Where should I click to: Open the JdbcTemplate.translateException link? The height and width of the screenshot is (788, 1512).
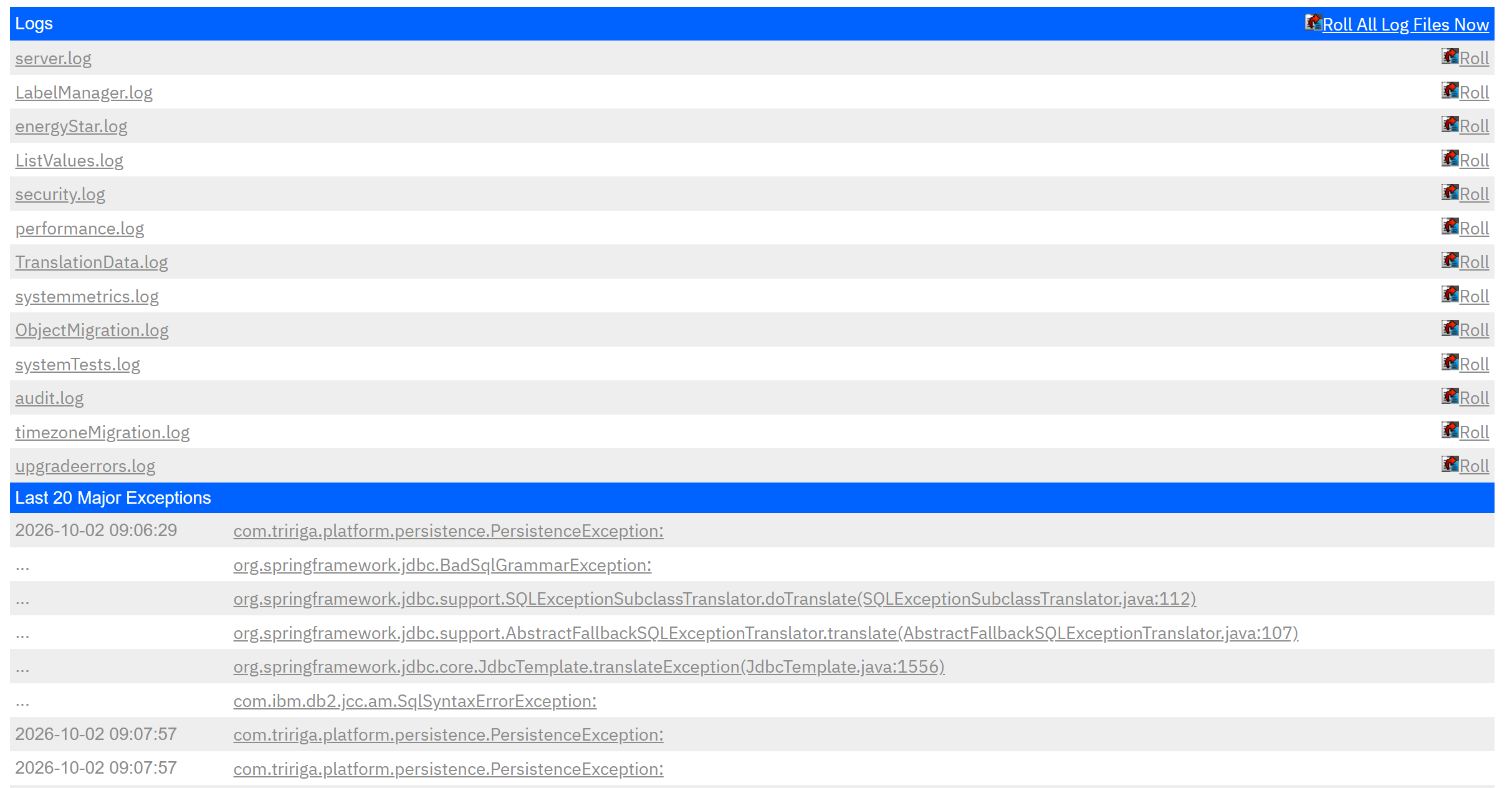[x=589, y=667]
